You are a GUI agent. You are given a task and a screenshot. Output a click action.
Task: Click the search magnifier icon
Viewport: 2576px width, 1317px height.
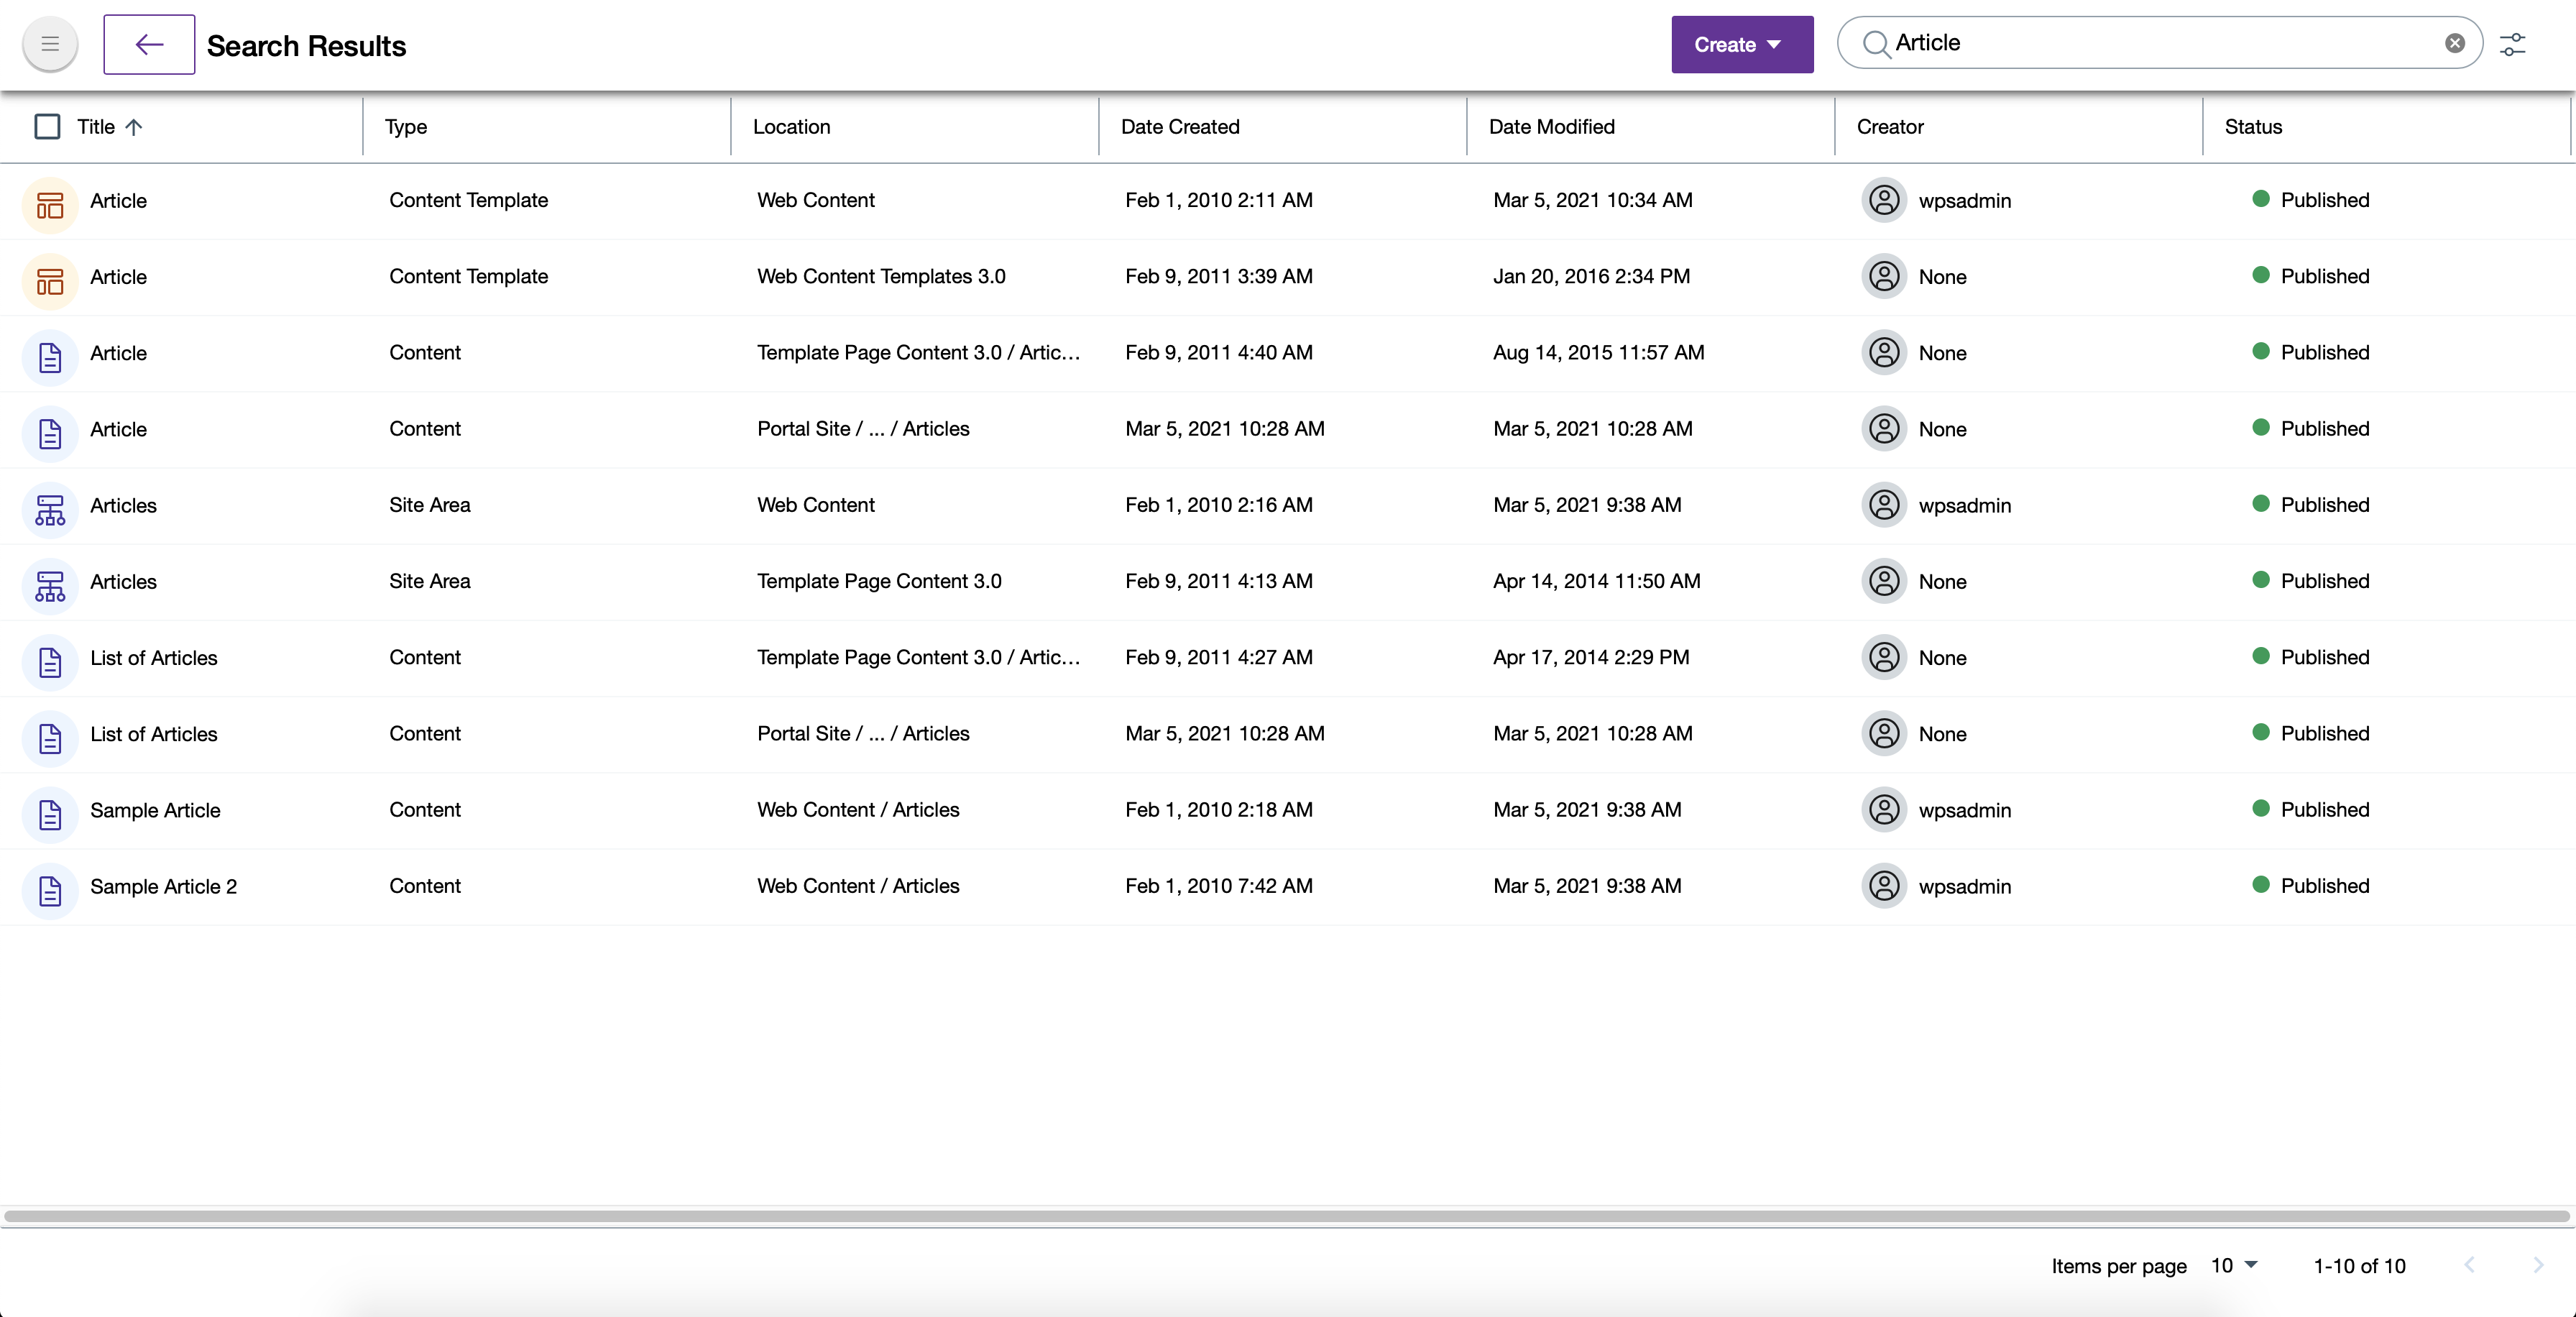[x=1876, y=44]
